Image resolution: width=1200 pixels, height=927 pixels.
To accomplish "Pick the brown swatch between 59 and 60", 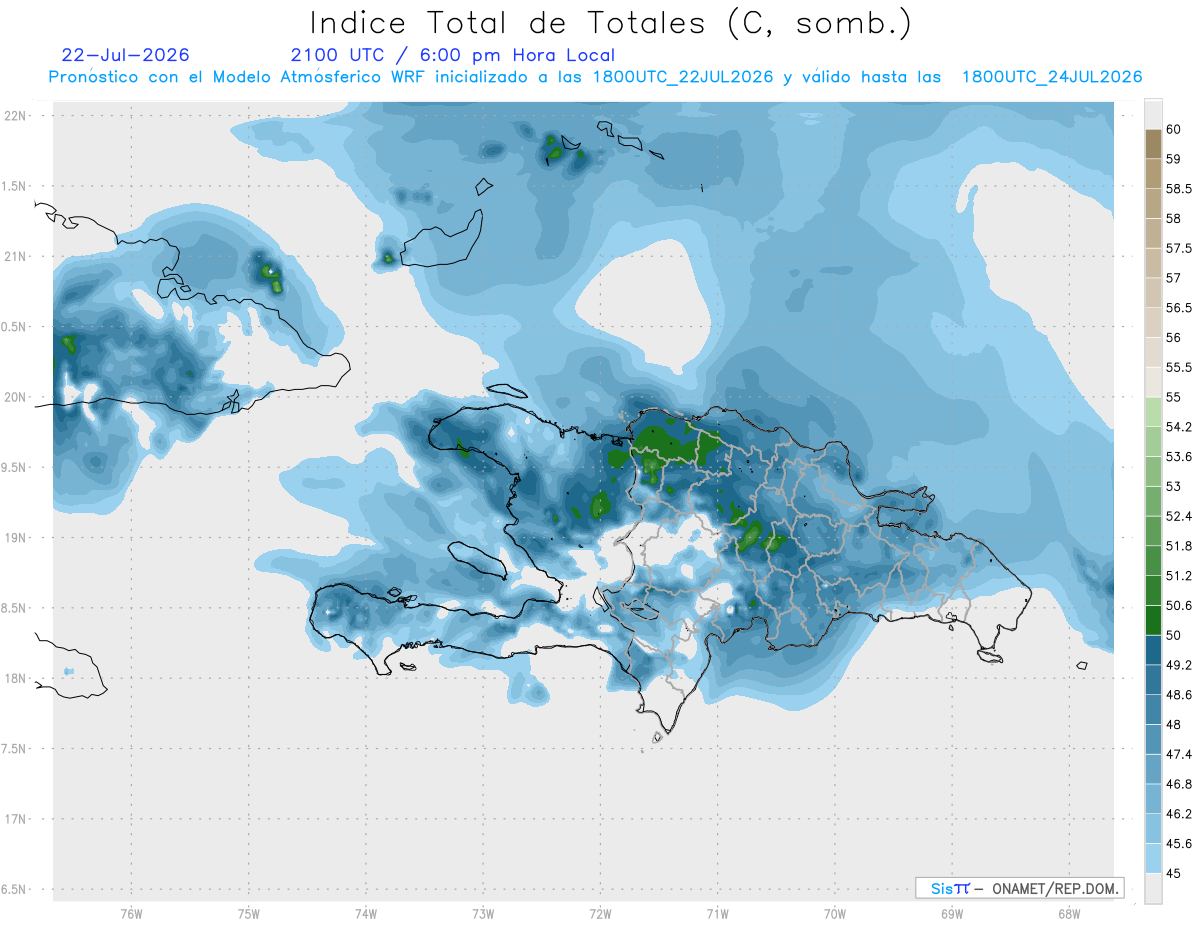I will (1153, 144).
